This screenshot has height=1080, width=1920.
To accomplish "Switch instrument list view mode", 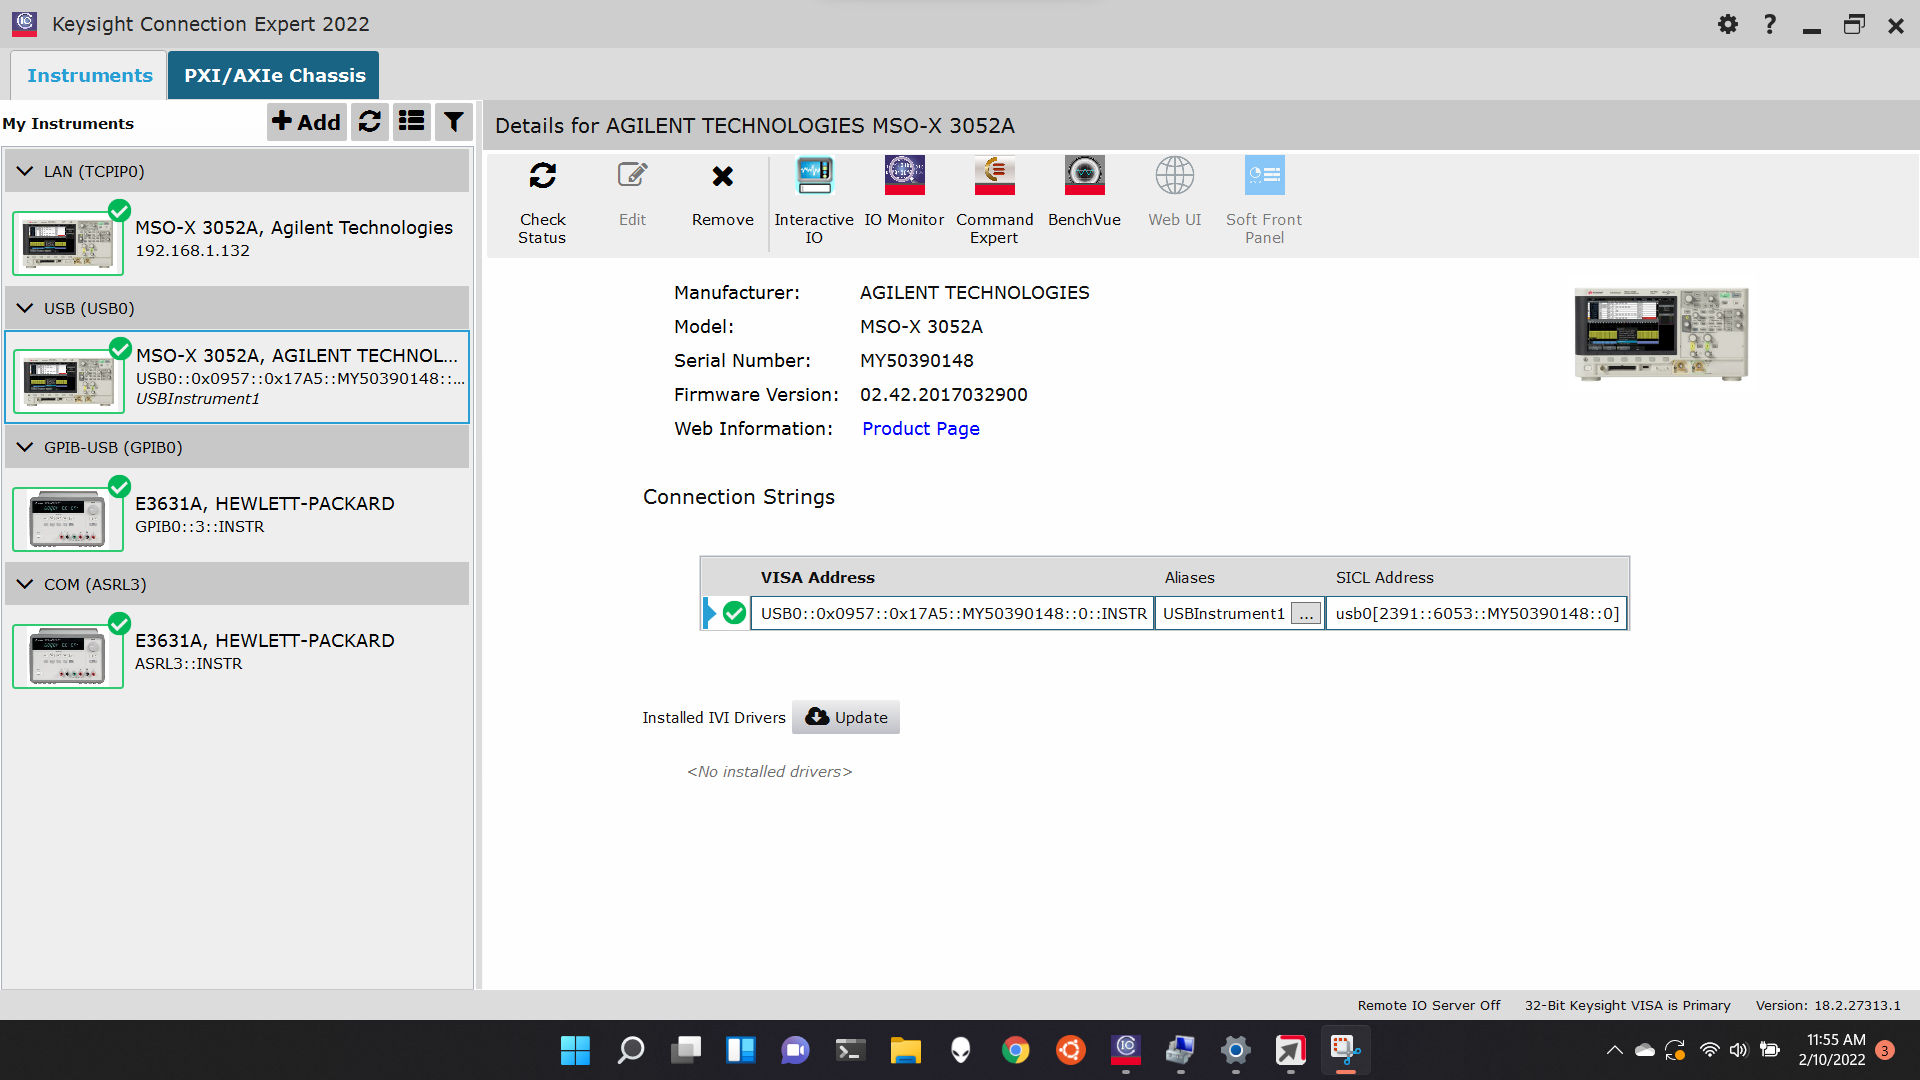I will point(412,122).
